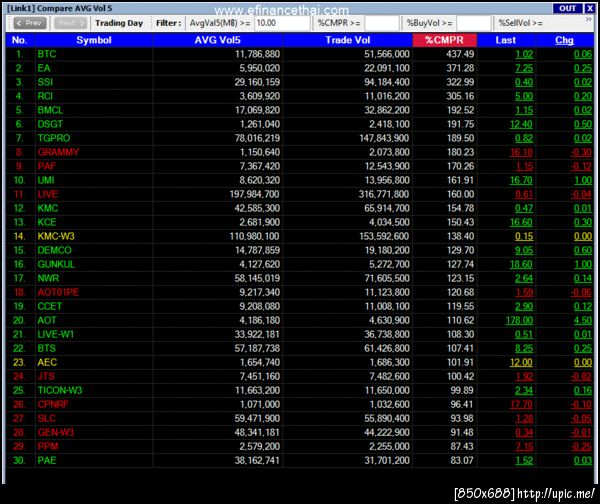Select the RCI symbol
The height and width of the screenshot is (504, 600).
[45, 96]
